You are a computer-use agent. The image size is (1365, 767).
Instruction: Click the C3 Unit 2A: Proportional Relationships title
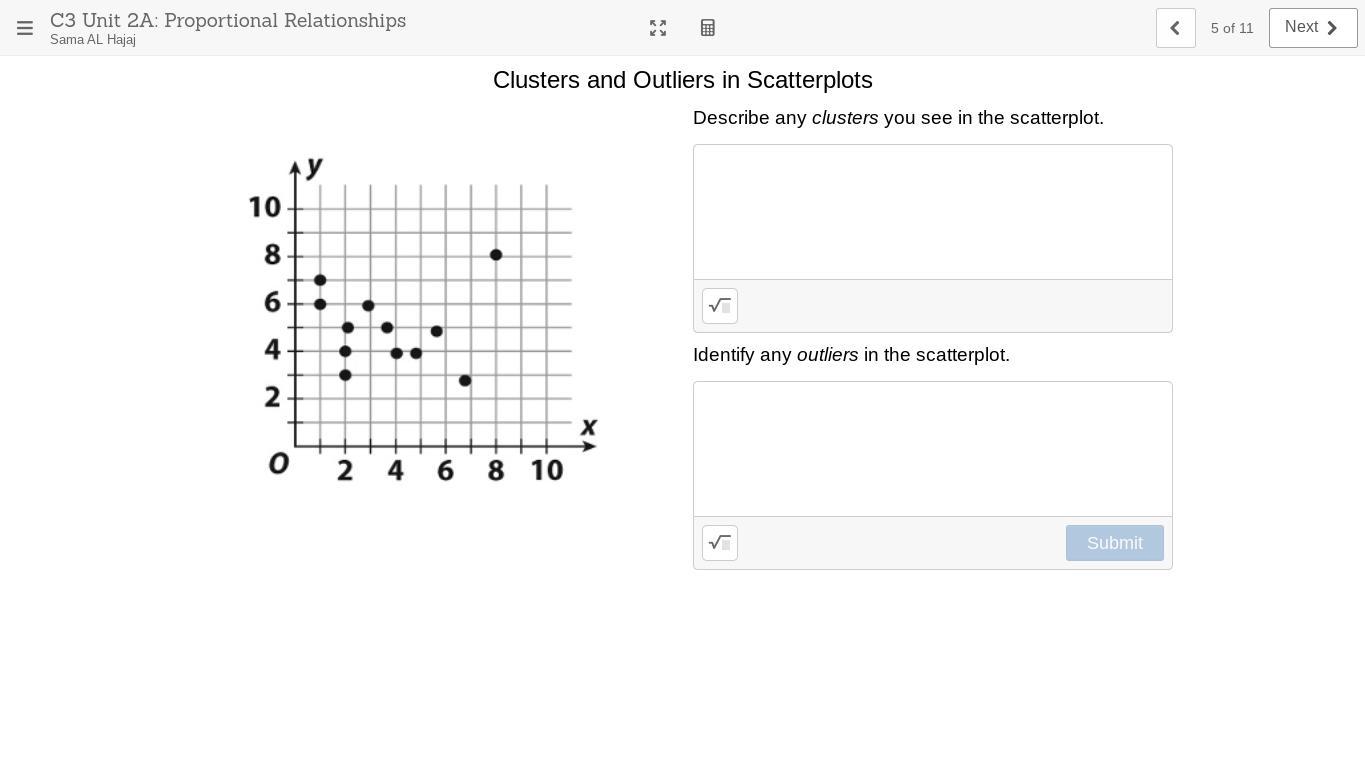228,20
